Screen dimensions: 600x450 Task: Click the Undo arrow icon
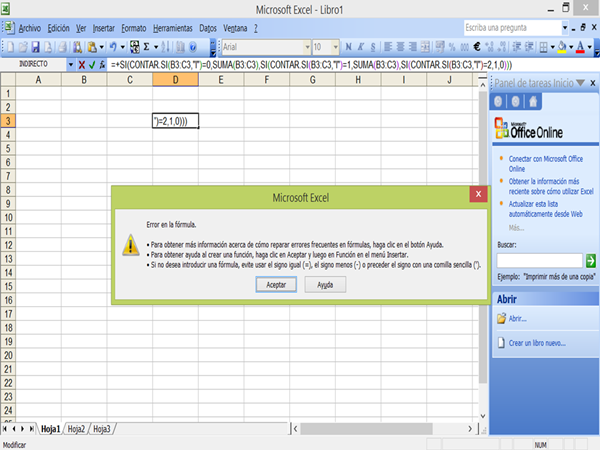pyautogui.click(x=113, y=47)
